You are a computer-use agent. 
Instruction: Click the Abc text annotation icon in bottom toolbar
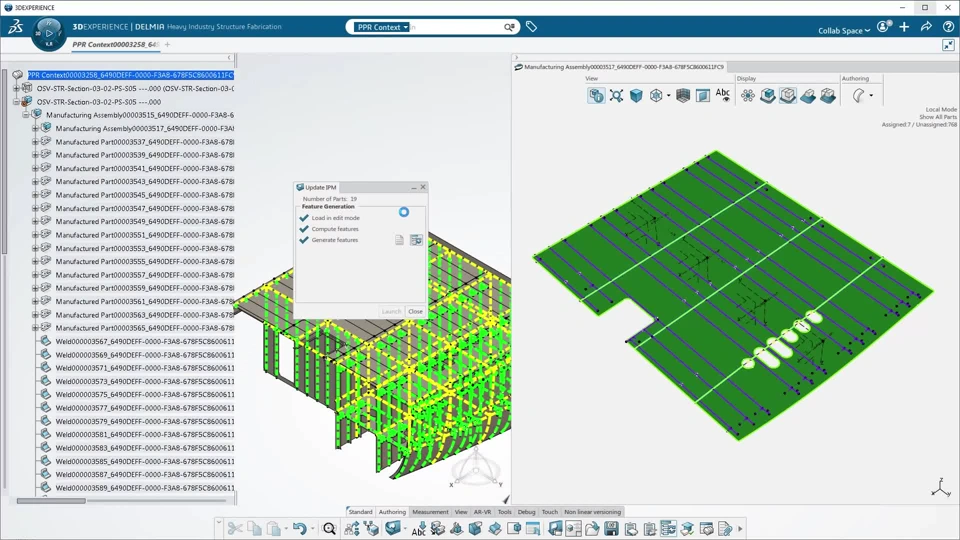419,528
